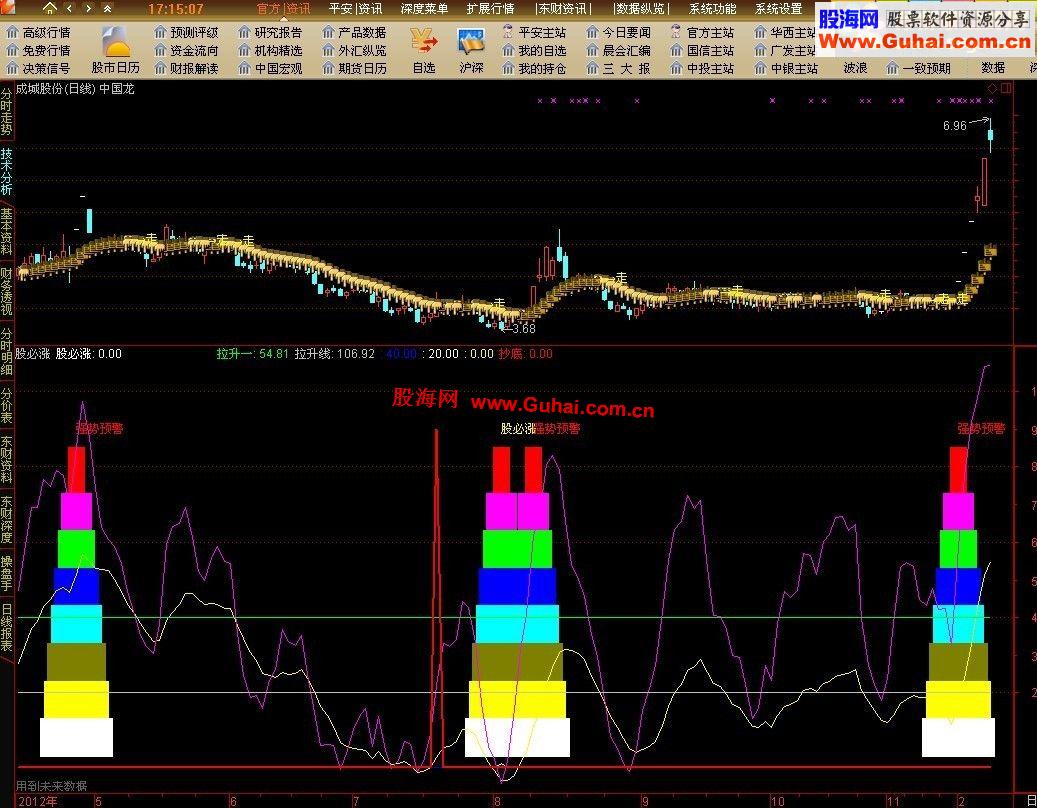Switch to the 财务透视 side tab
This screenshot has width=1037, height=808.
point(7,292)
